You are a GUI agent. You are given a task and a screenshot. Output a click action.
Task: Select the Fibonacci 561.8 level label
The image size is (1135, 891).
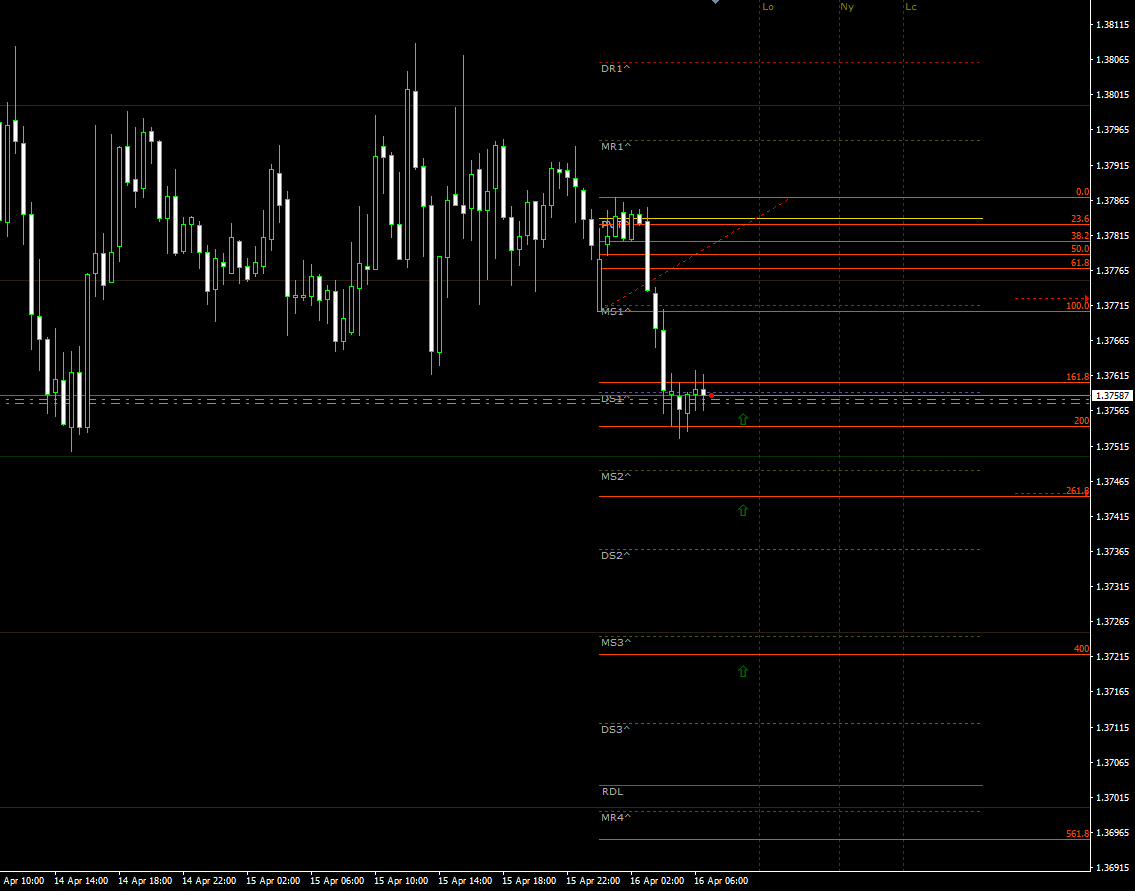(1077, 833)
